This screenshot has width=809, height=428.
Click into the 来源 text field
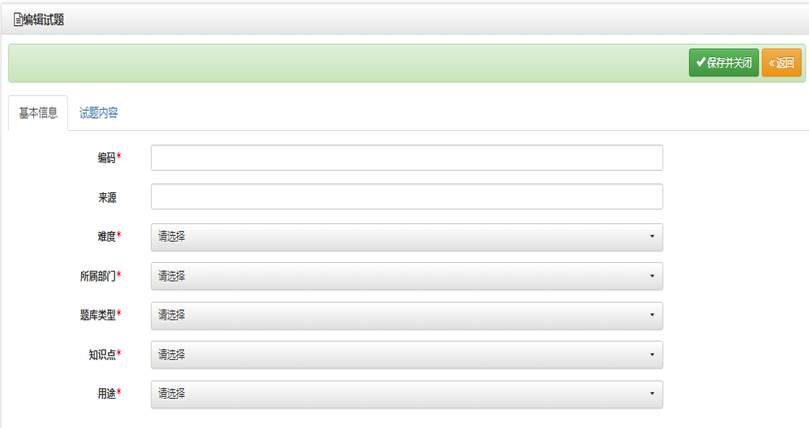point(406,197)
